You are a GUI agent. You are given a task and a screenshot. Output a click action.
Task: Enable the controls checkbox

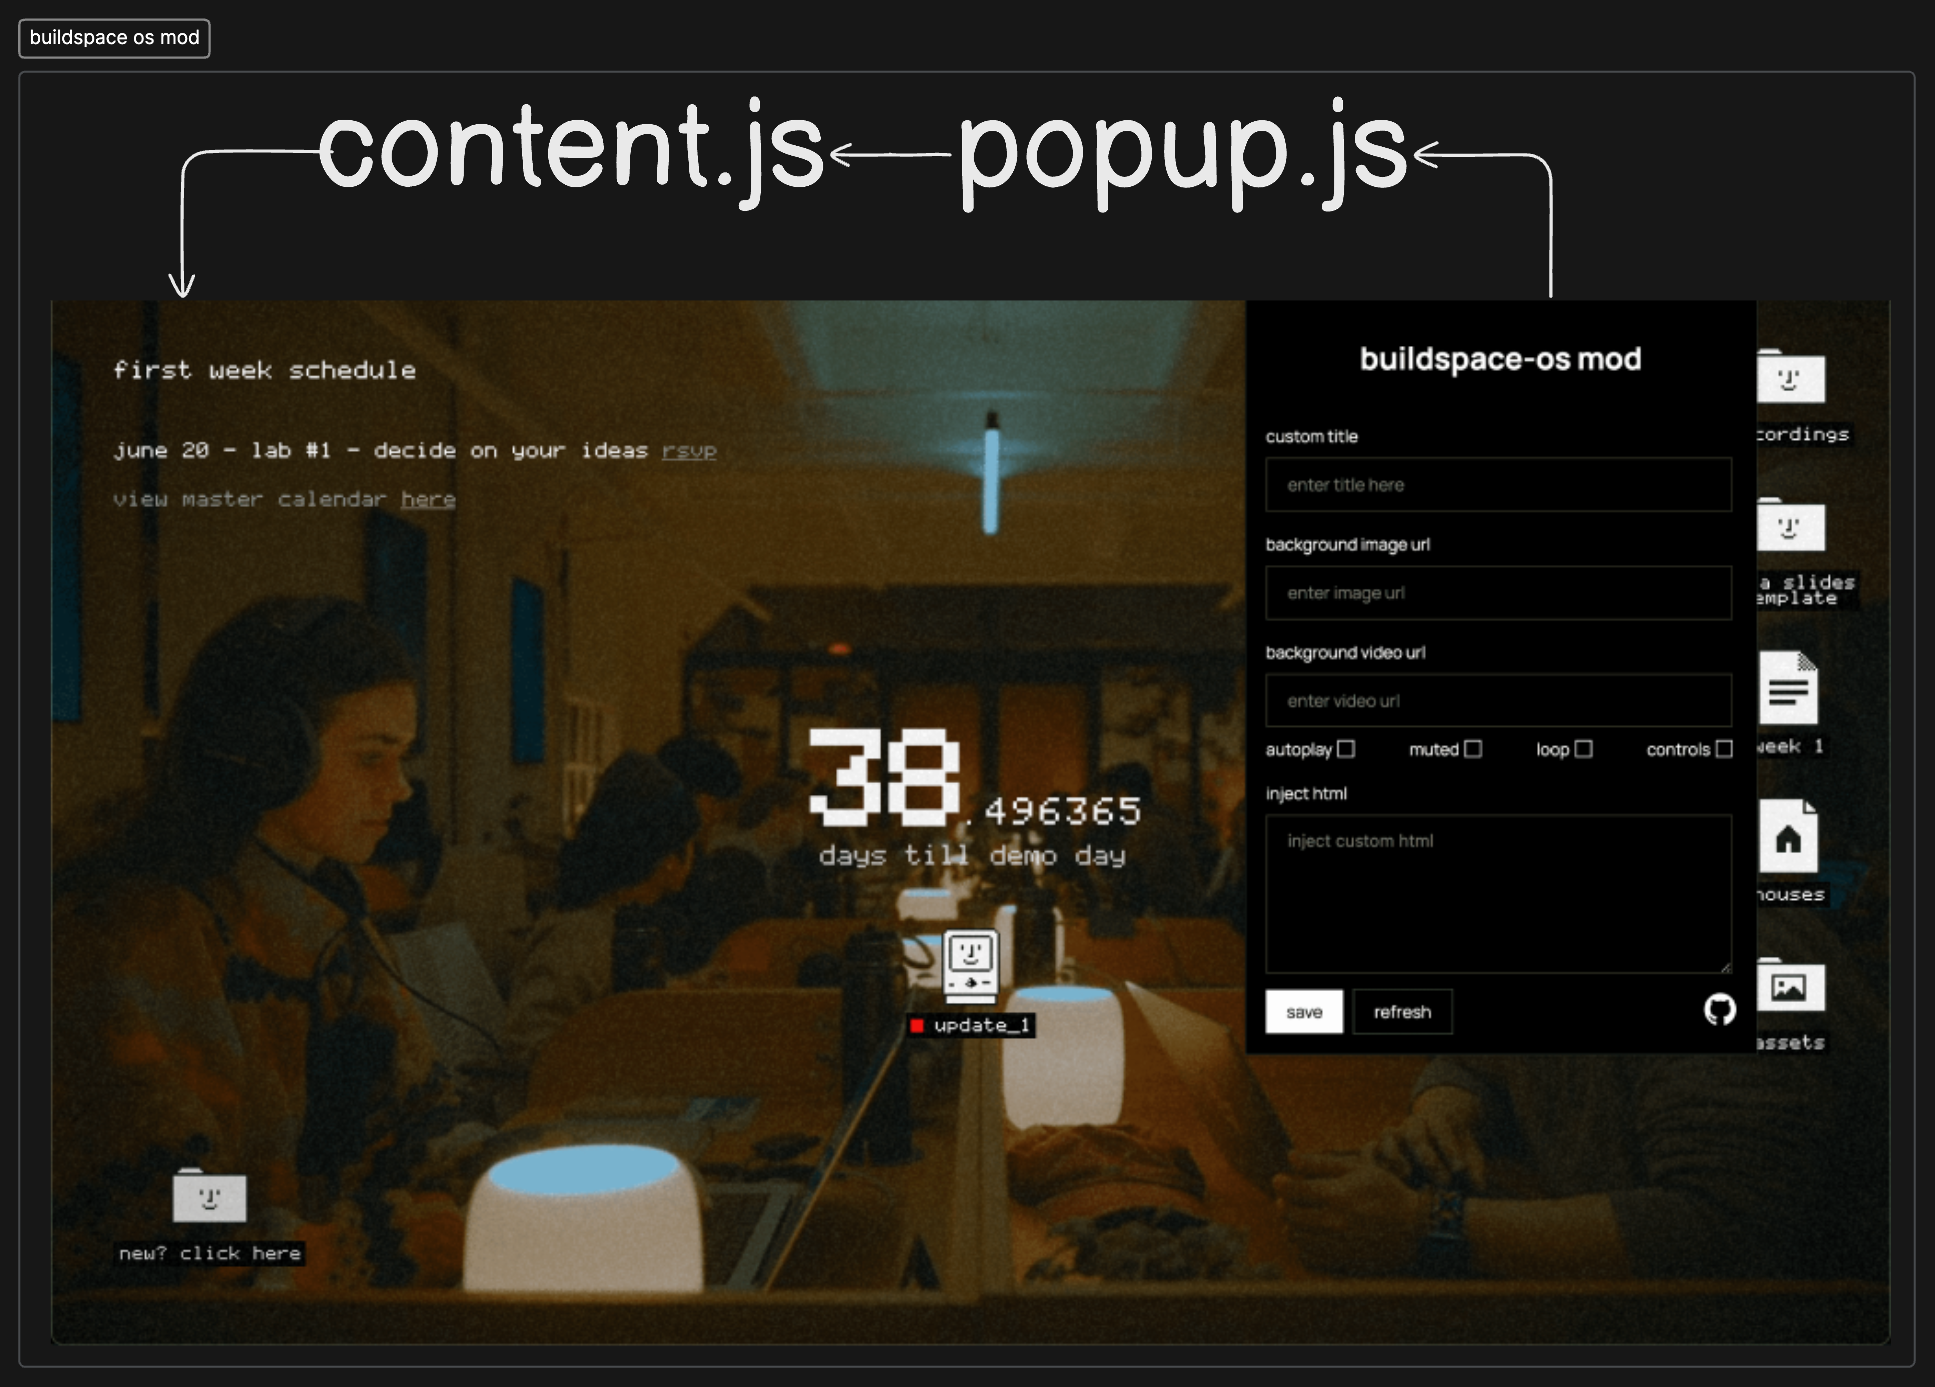pyautogui.click(x=1723, y=749)
